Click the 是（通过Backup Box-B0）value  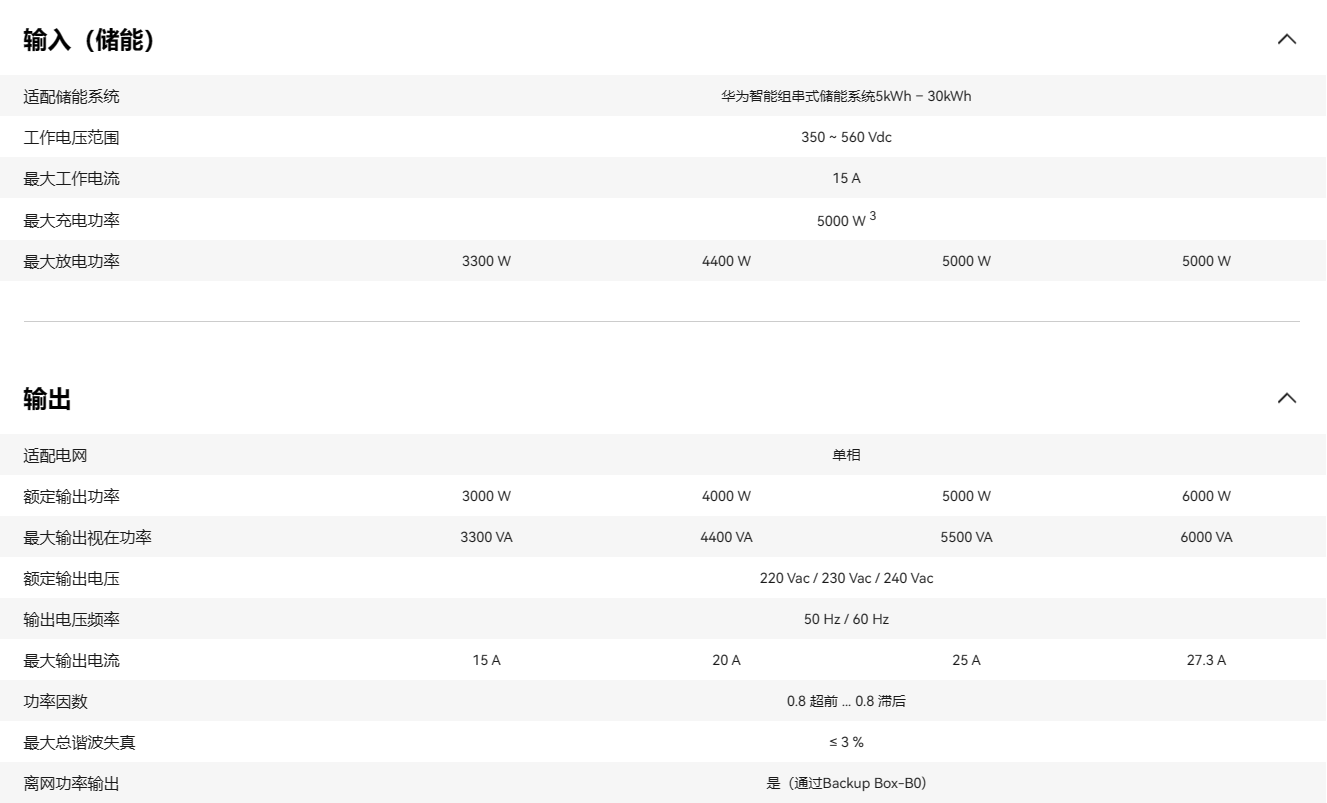point(846,783)
